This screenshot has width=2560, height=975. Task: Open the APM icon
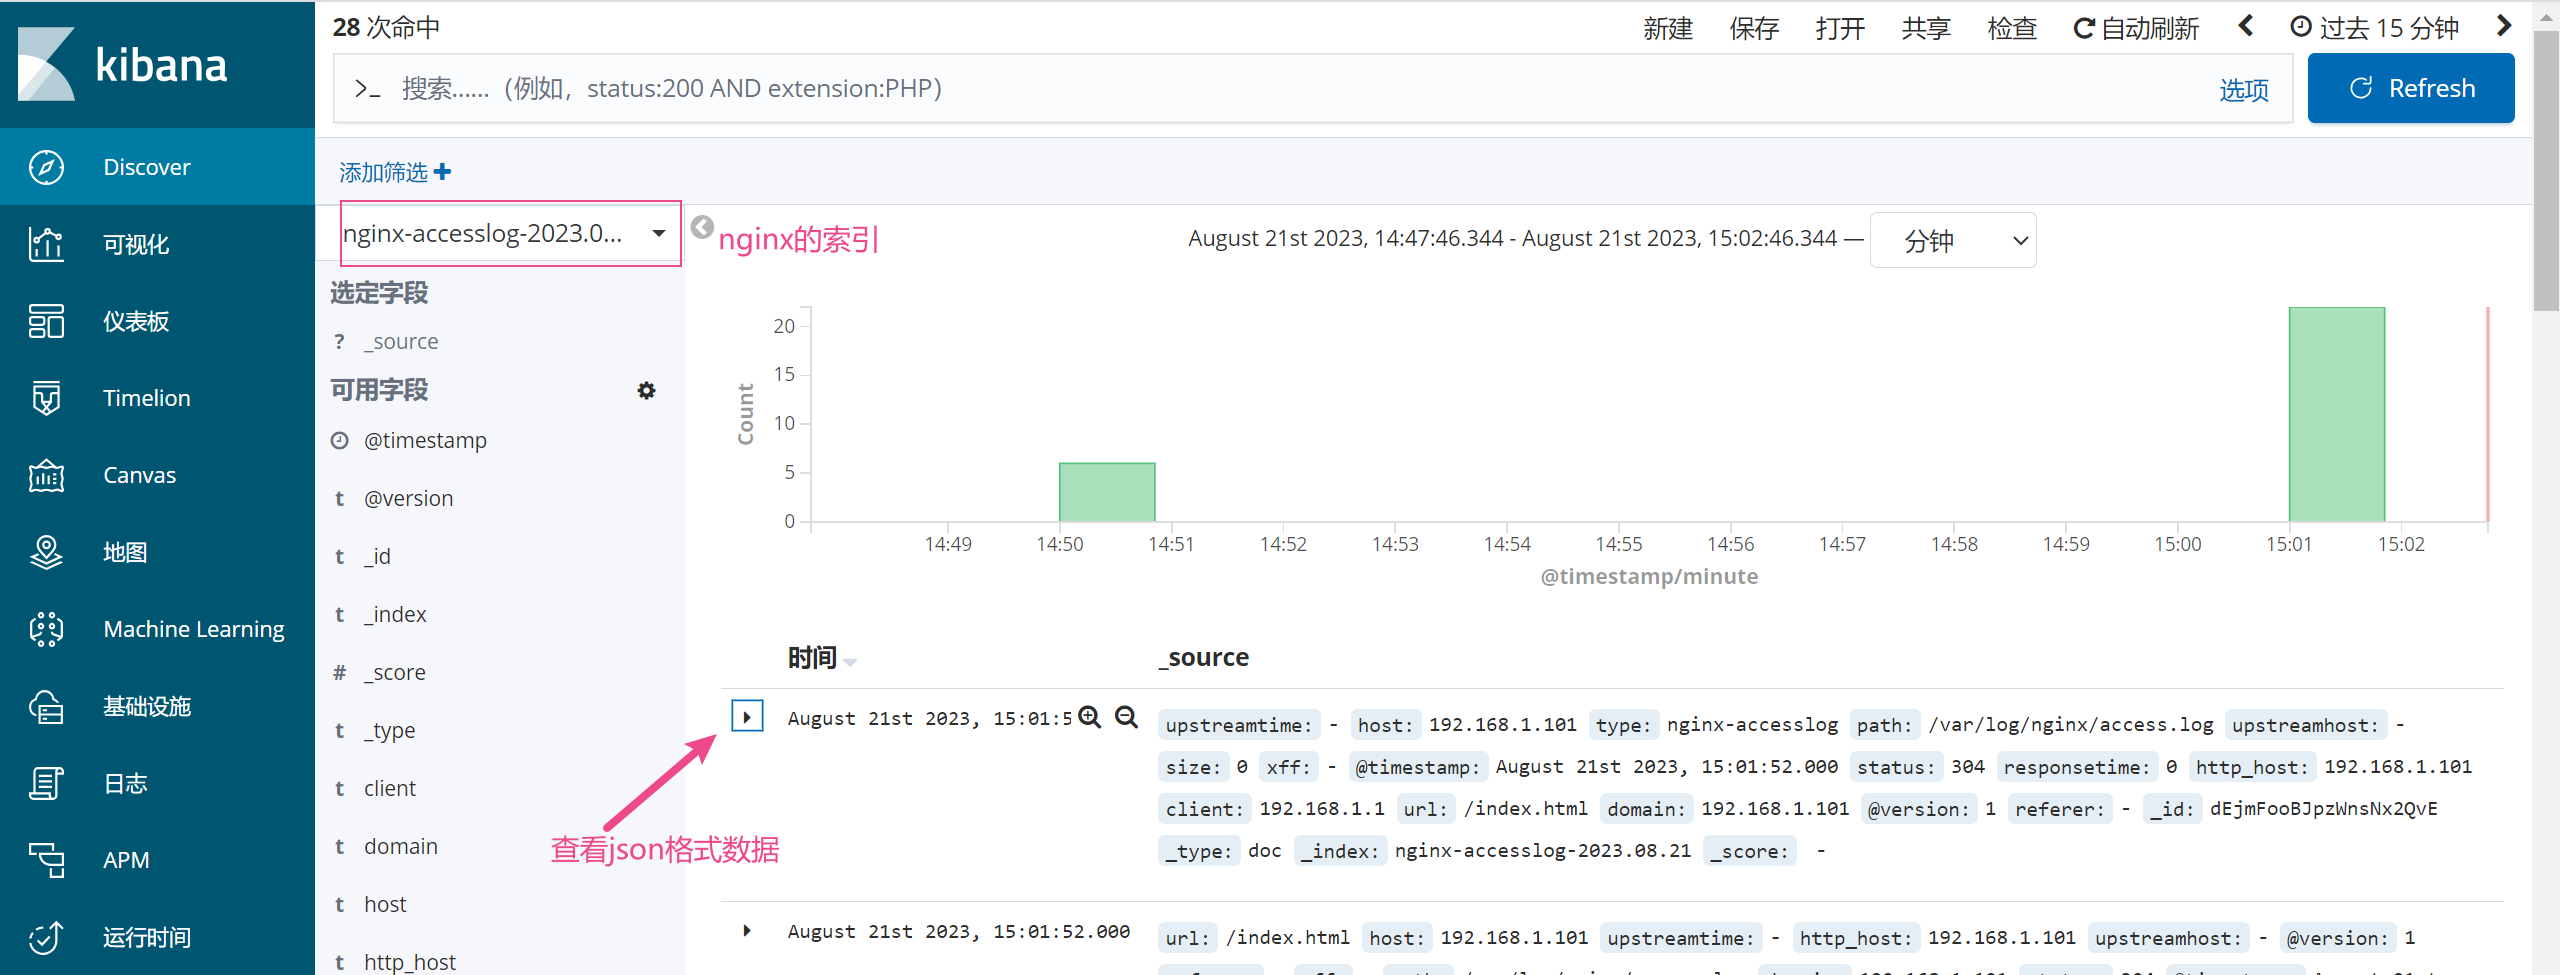click(x=46, y=860)
